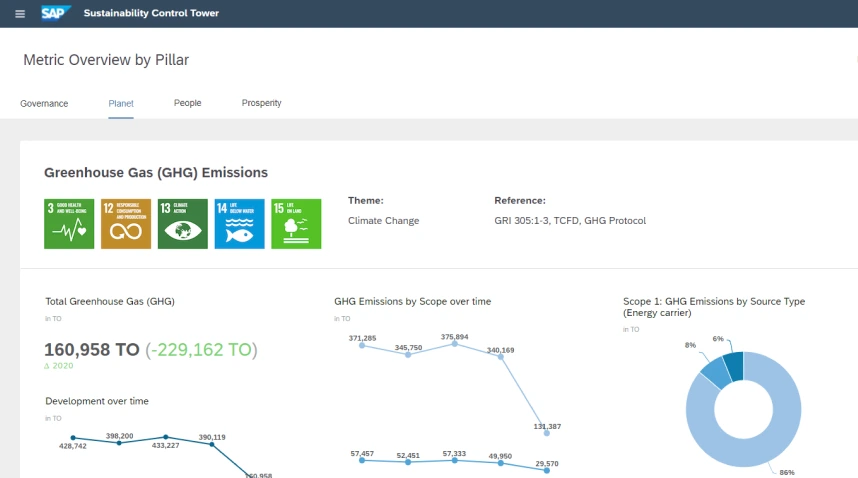Select the 57,457 data point
The width and height of the screenshot is (858, 478).
point(362,460)
